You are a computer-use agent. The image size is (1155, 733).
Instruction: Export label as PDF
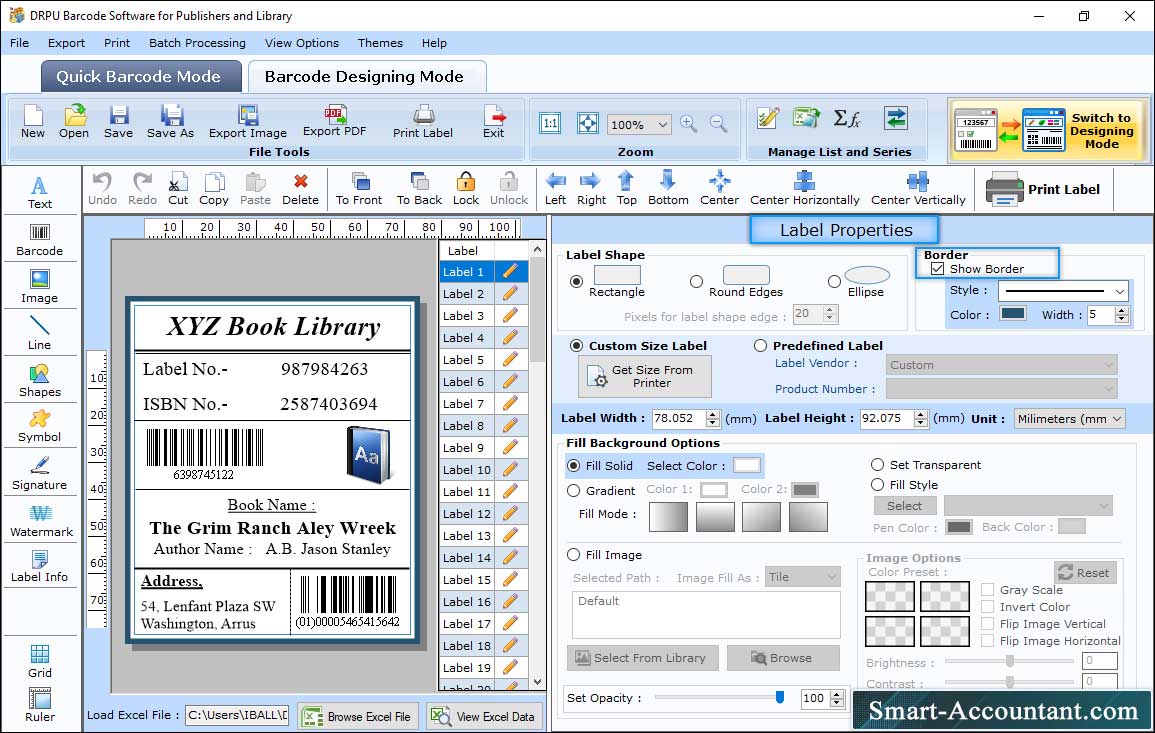point(334,122)
